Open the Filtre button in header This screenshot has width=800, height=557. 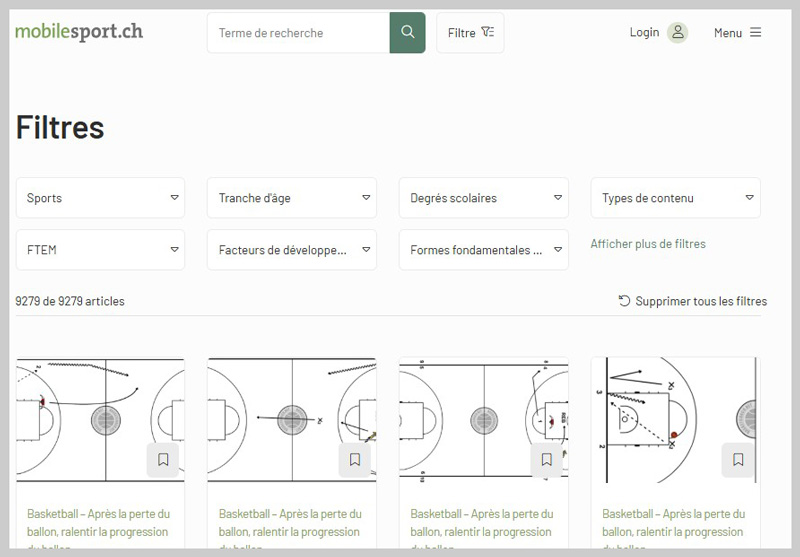[x=470, y=33]
